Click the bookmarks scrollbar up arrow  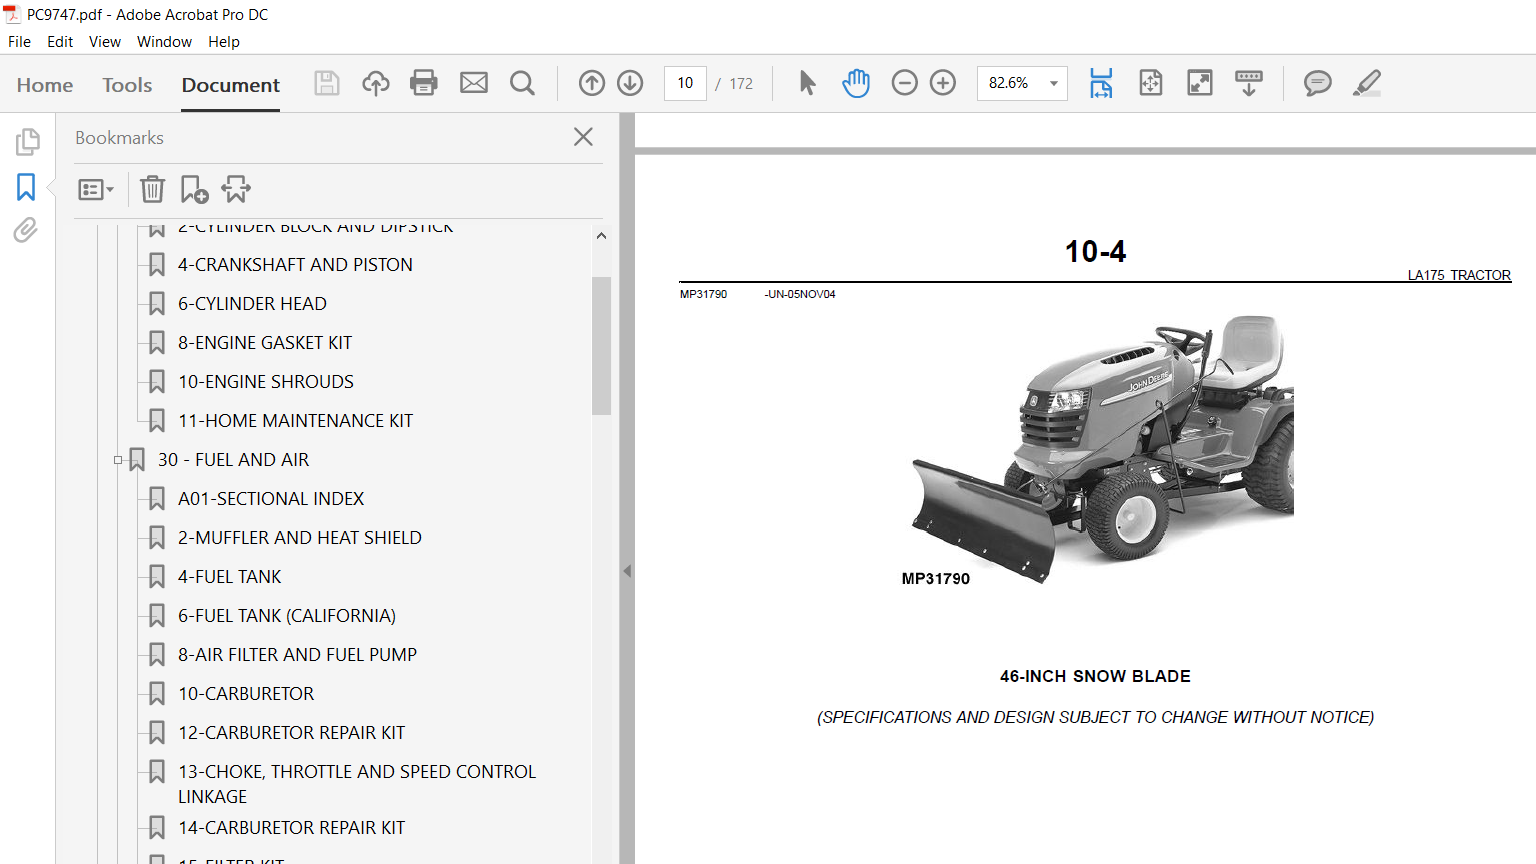pos(601,236)
